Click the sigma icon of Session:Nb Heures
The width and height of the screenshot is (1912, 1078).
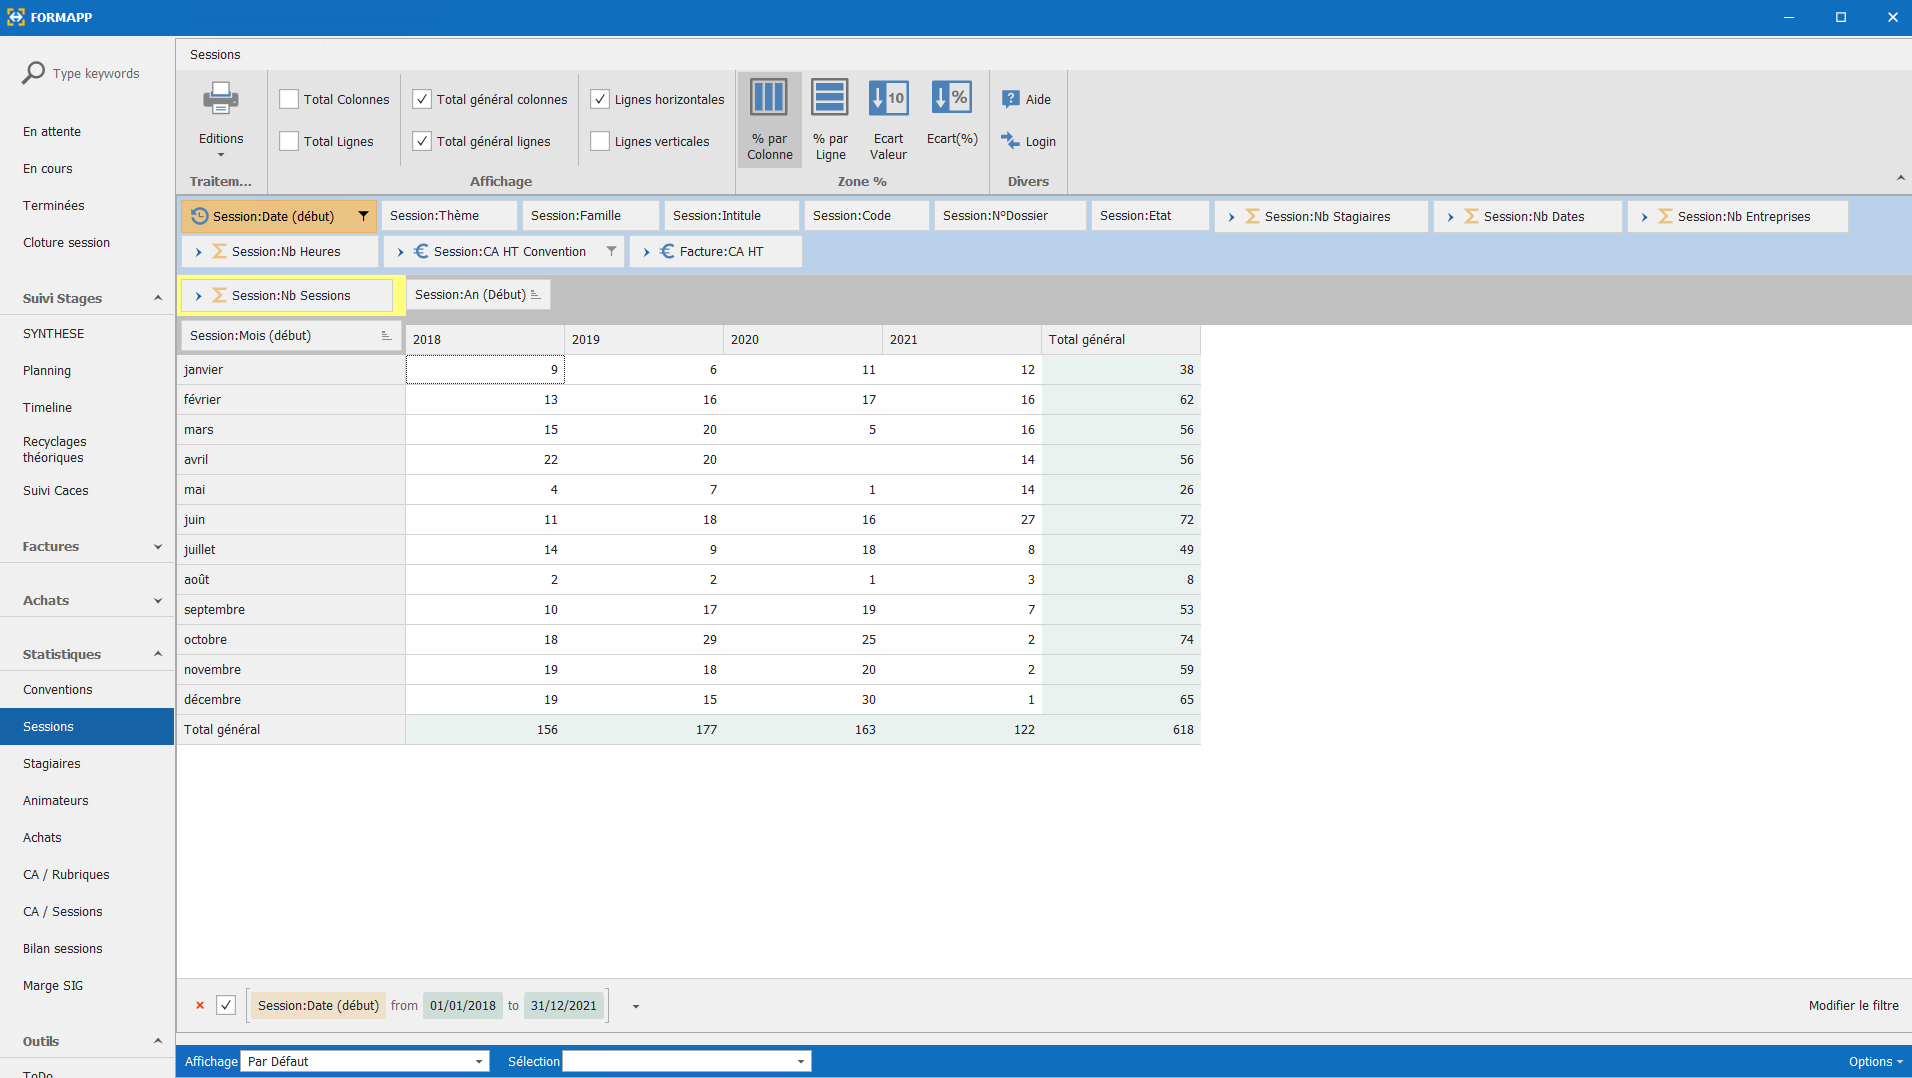coord(219,251)
